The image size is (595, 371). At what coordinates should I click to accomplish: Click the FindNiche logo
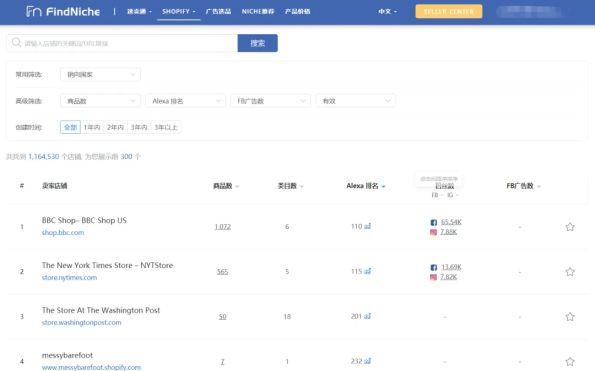(63, 12)
